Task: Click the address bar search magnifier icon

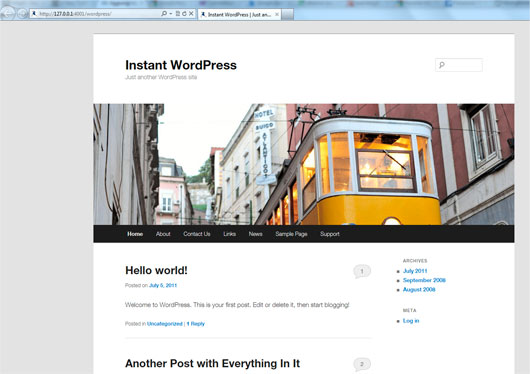Action: point(164,14)
